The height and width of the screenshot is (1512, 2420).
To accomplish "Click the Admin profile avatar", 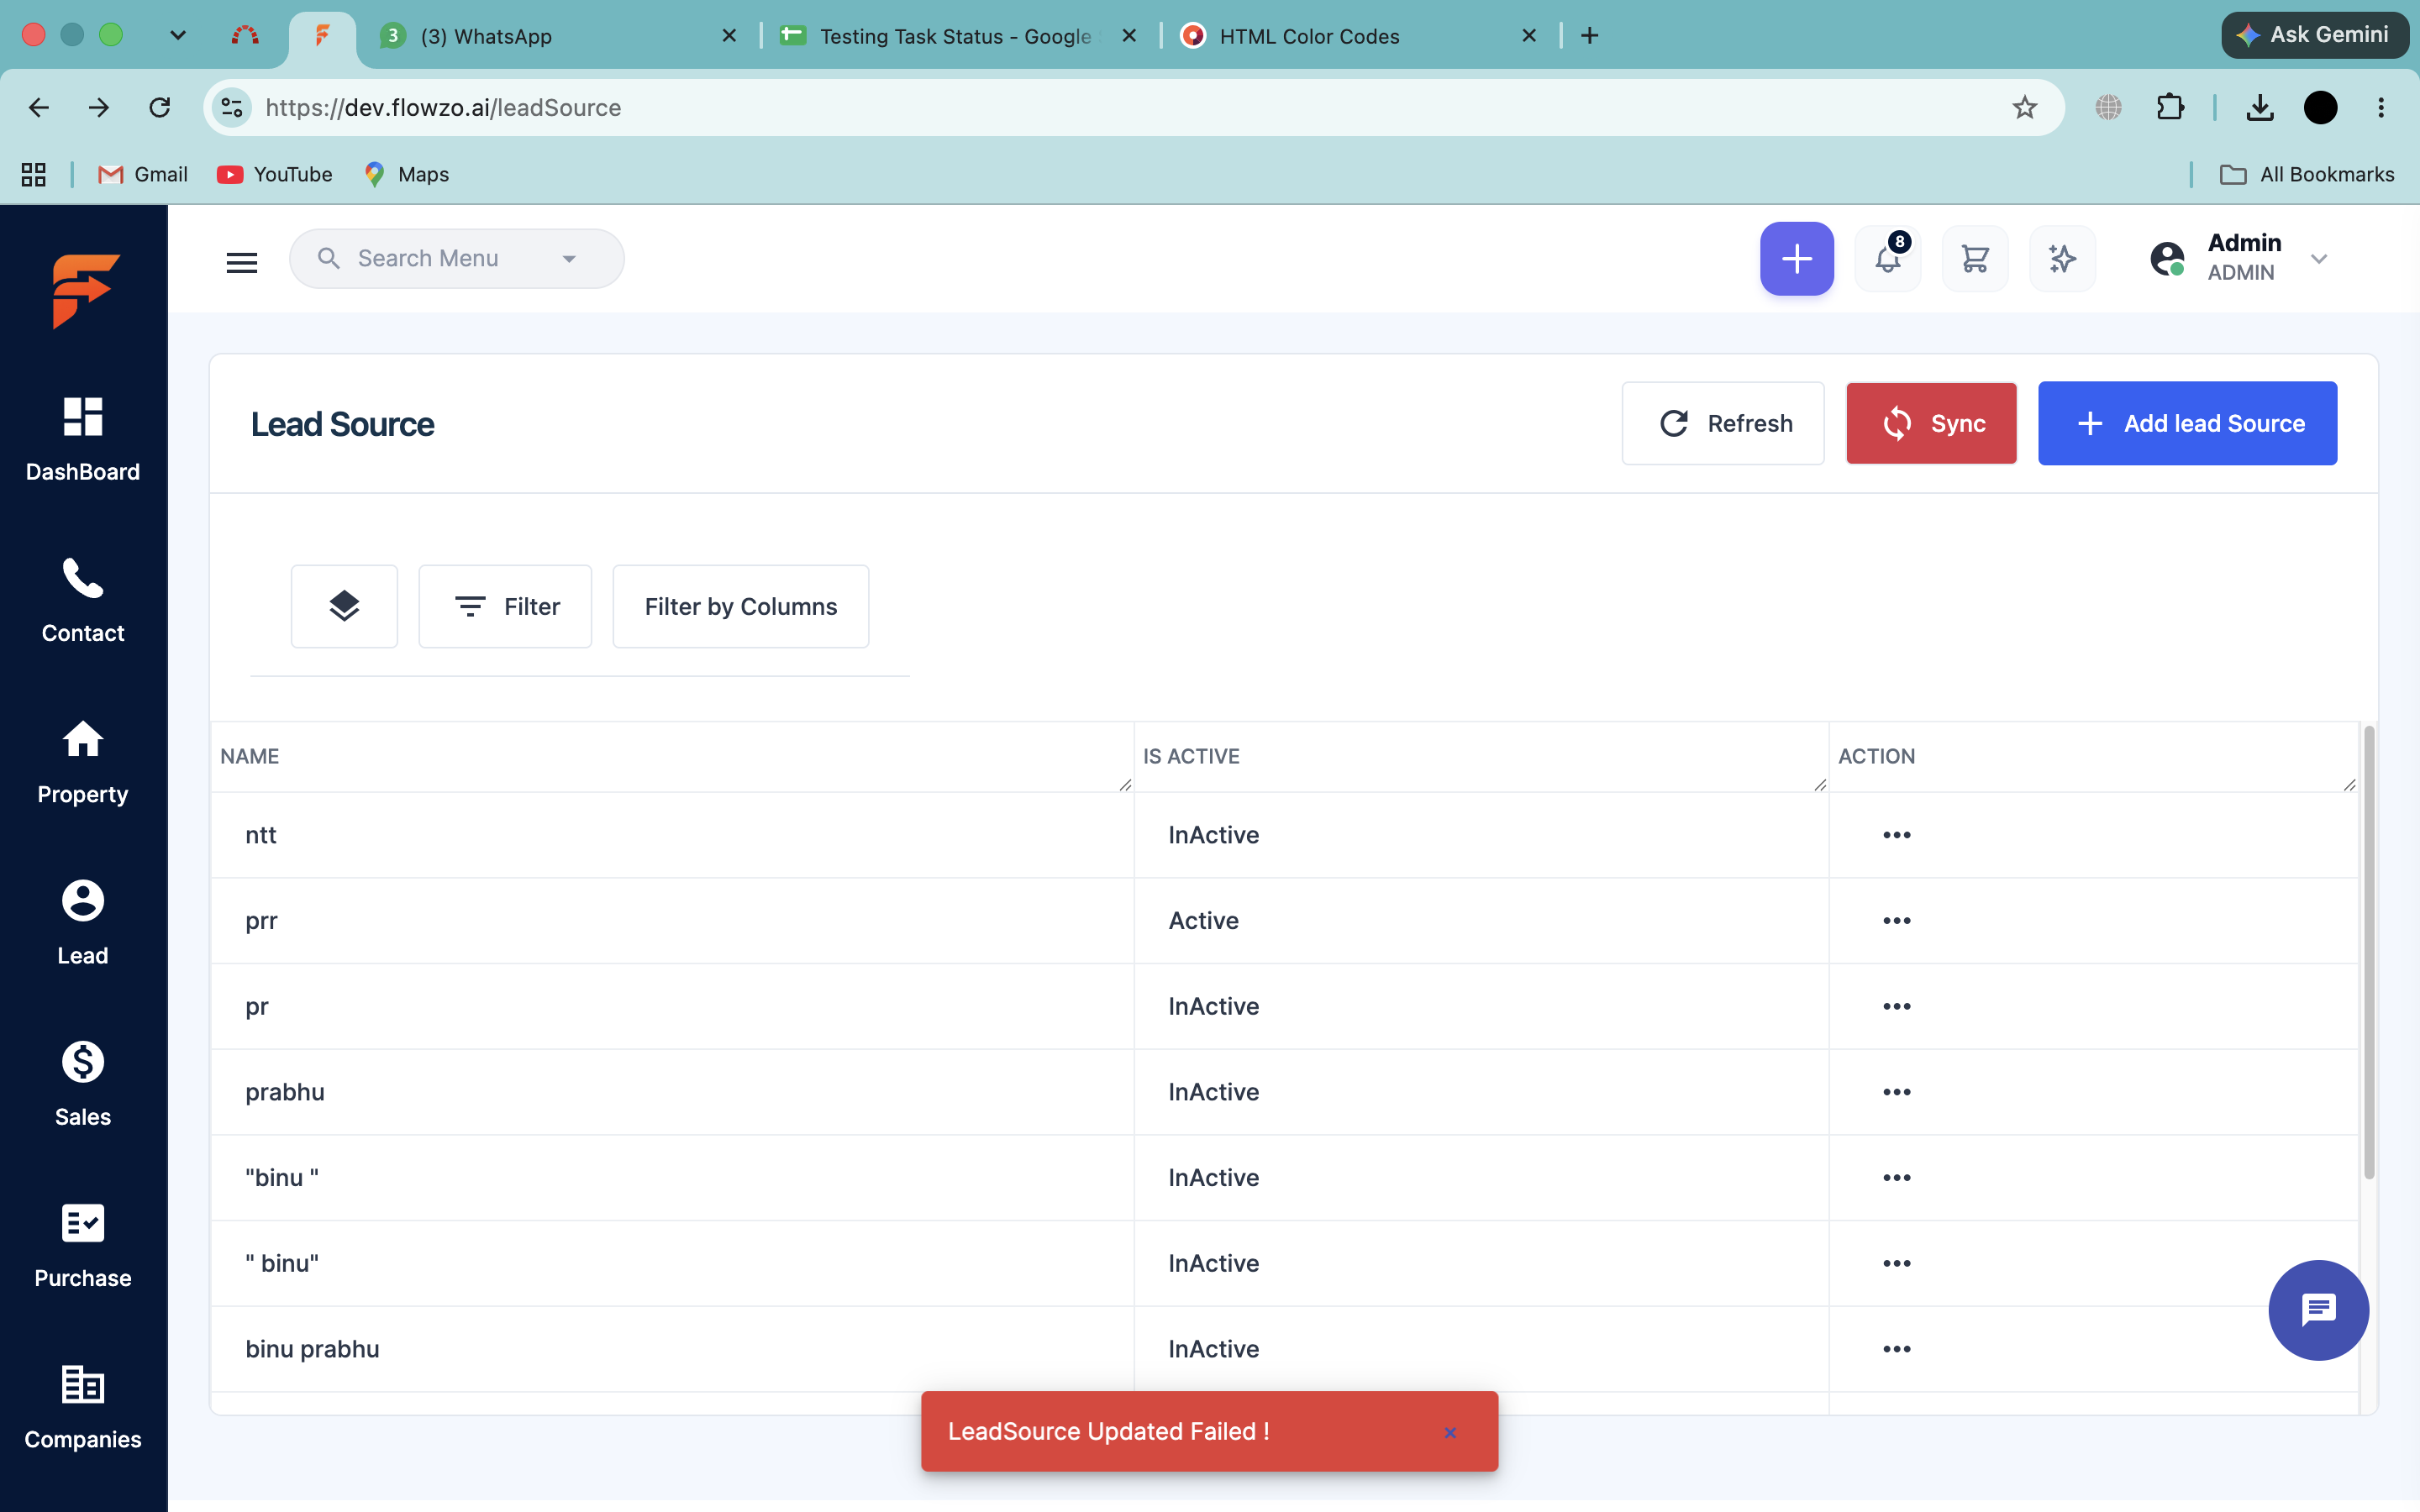I will 2167,259.
